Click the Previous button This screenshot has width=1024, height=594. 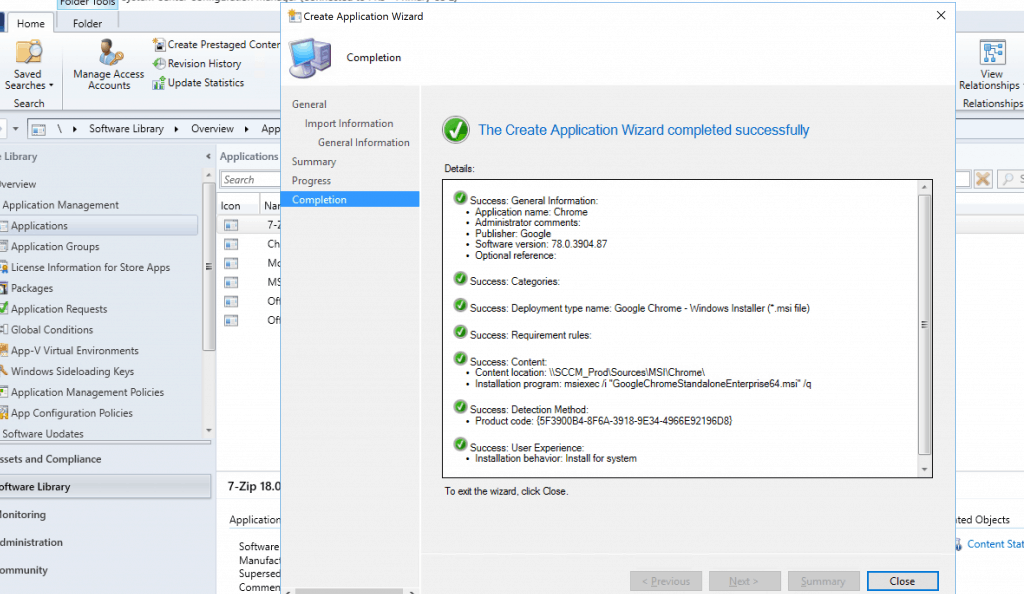click(665, 581)
